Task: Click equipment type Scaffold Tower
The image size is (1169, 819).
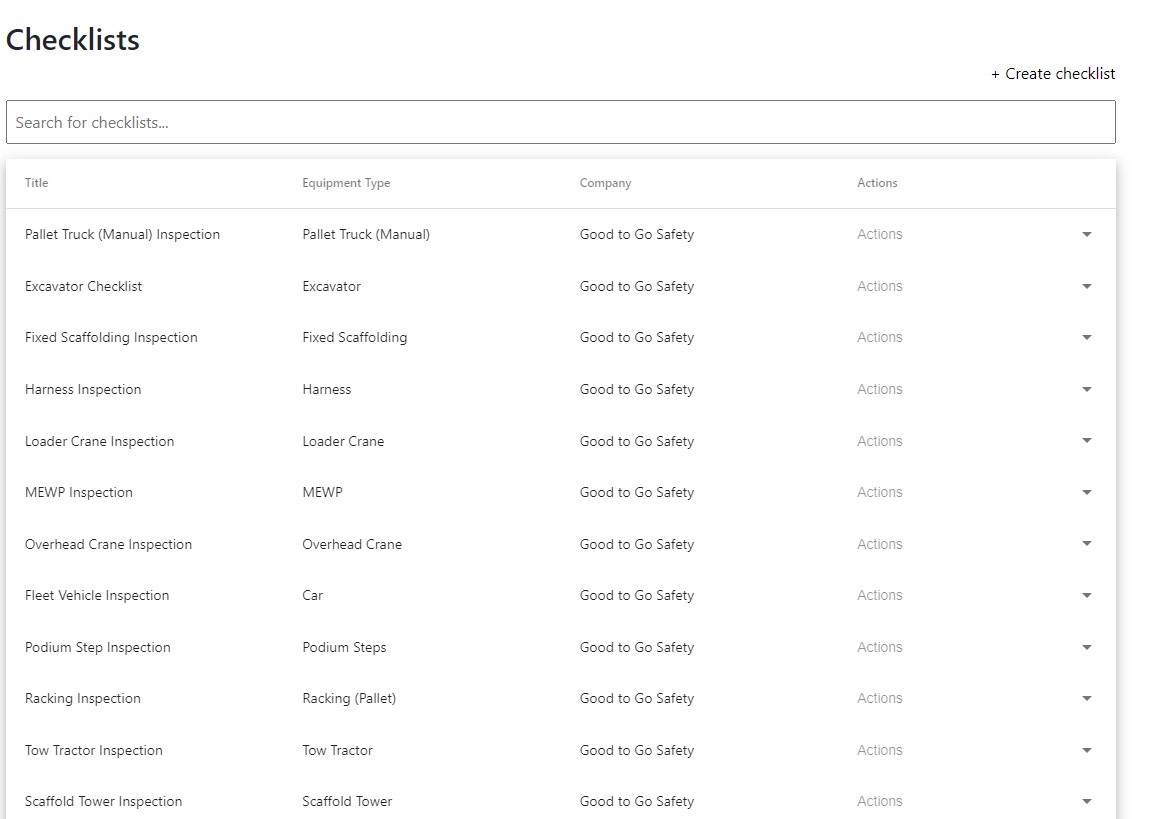Action: 347,801
